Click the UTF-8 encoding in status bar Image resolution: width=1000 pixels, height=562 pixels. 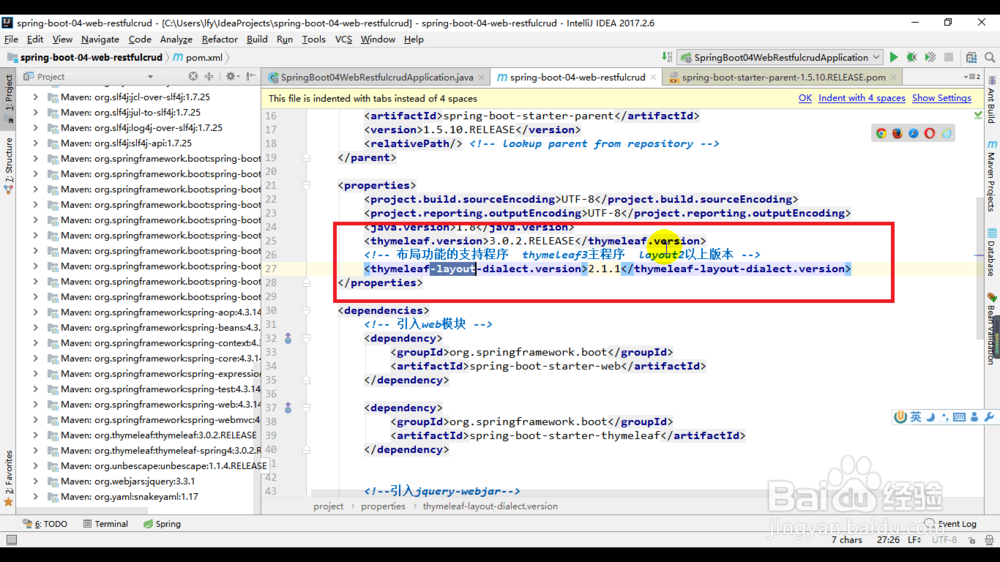[x=944, y=540]
